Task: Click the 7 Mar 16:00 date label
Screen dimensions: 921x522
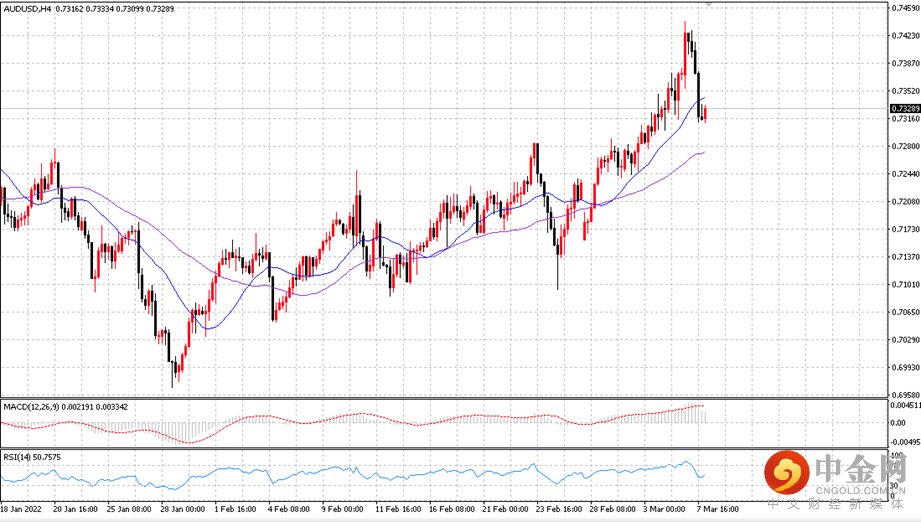Action: pyautogui.click(x=717, y=509)
